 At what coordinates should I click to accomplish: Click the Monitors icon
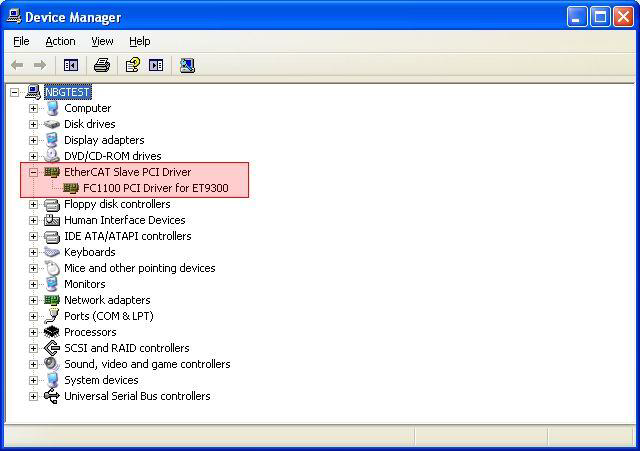52,284
